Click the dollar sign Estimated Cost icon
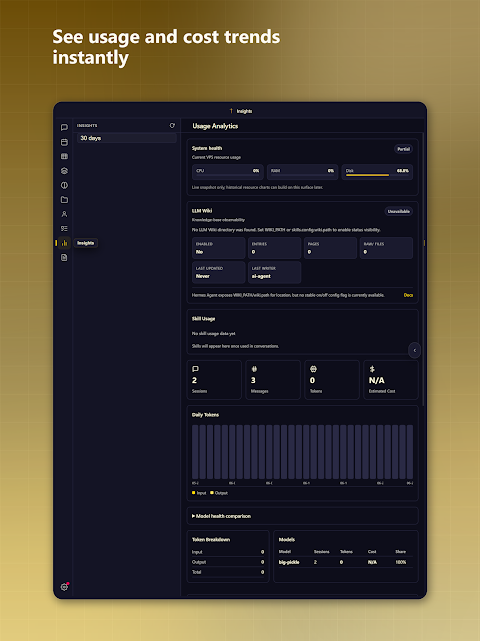Image resolution: width=480 pixels, height=641 pixels. point(372,369)
